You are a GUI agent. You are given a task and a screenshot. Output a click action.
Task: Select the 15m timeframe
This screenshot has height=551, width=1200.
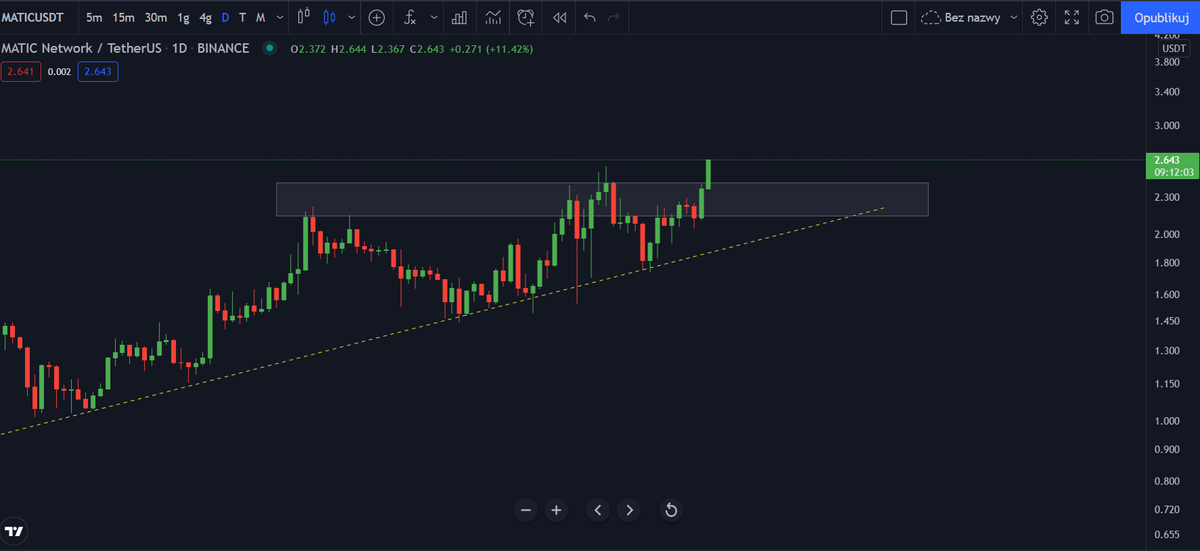[124, 17]
